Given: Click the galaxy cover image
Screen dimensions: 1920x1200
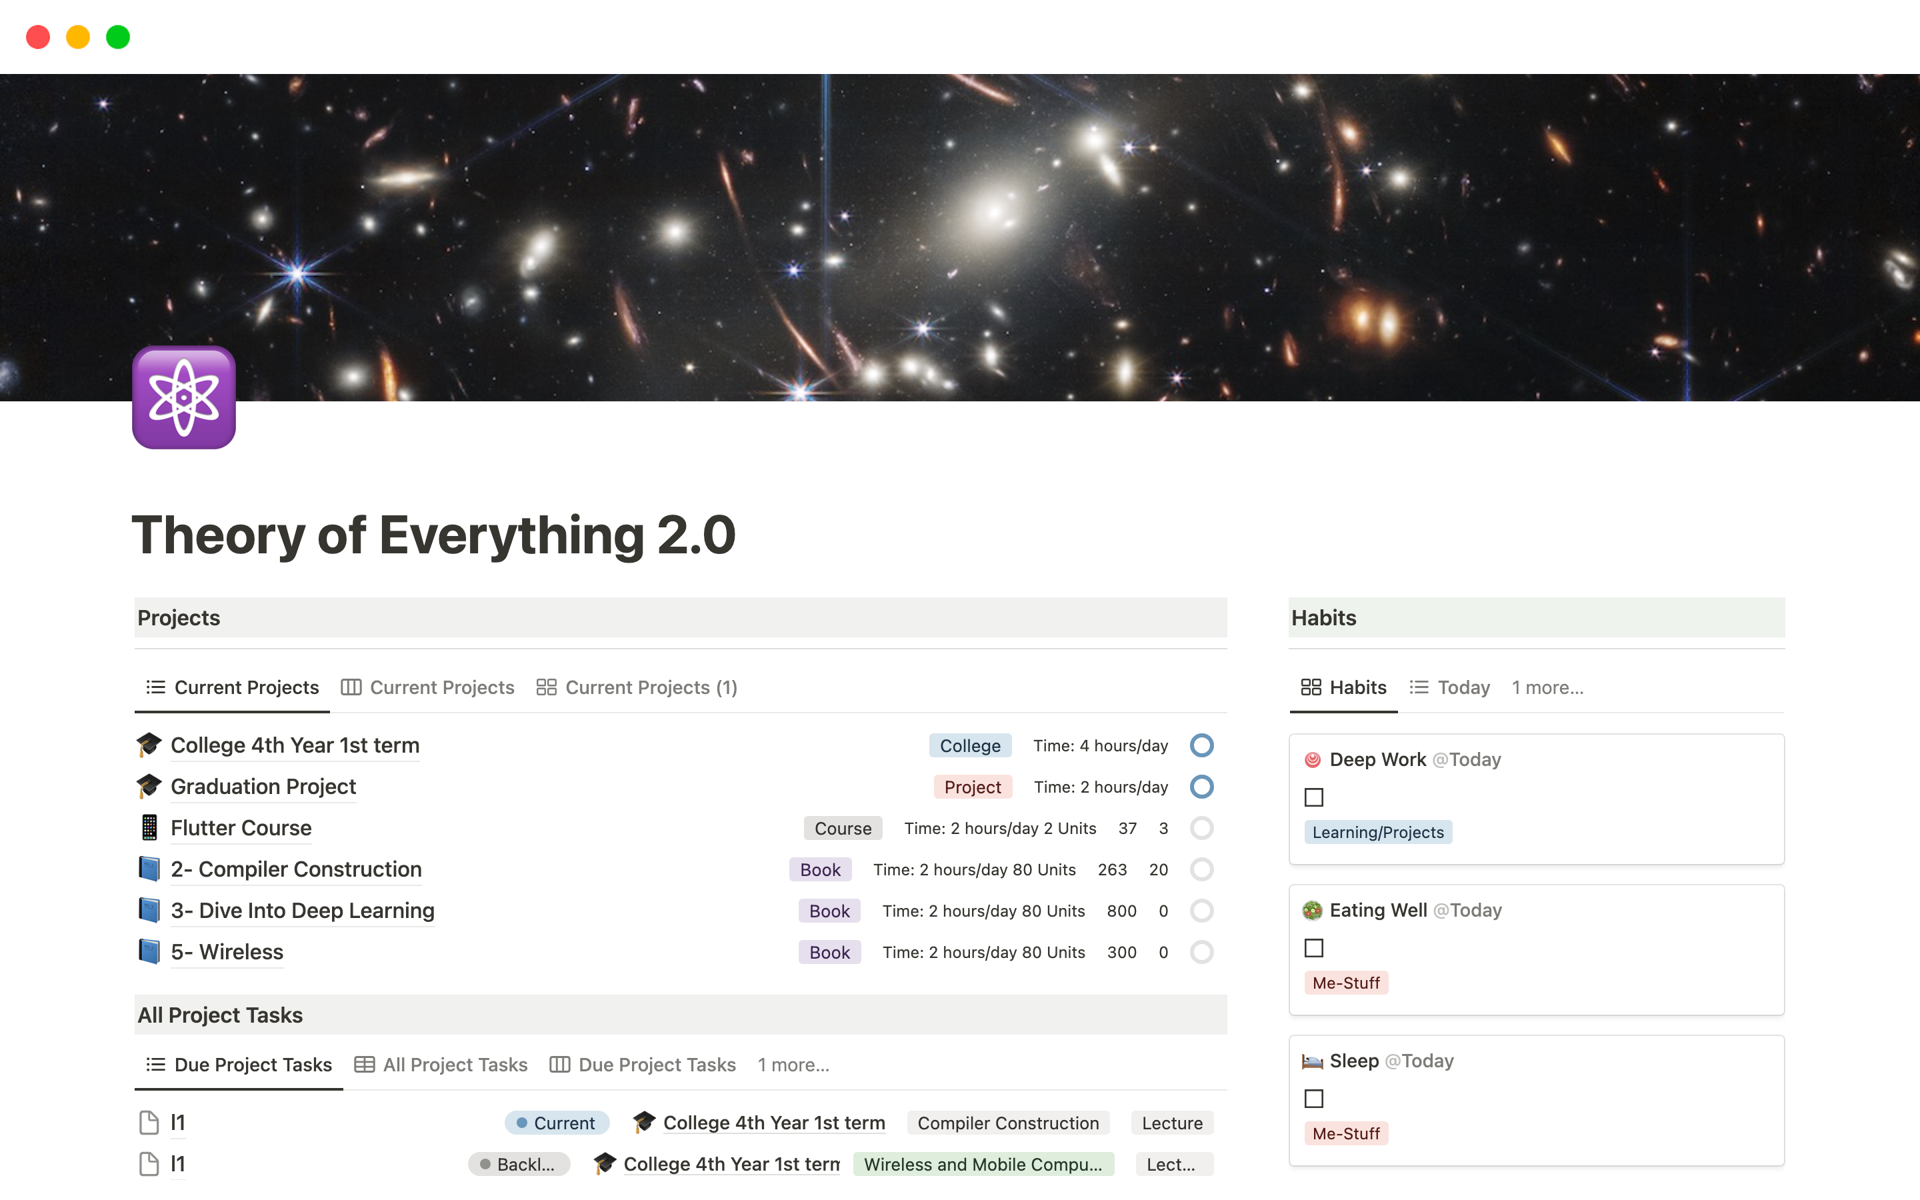Looking at the screenshot, I should click(960, 237).
